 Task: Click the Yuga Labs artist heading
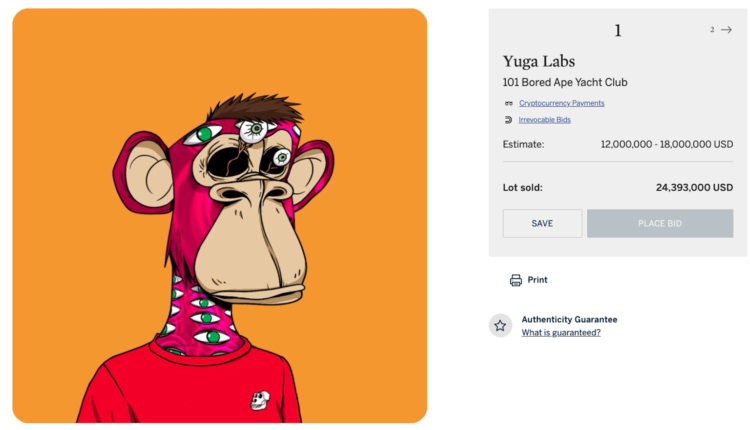click(539, 62)
